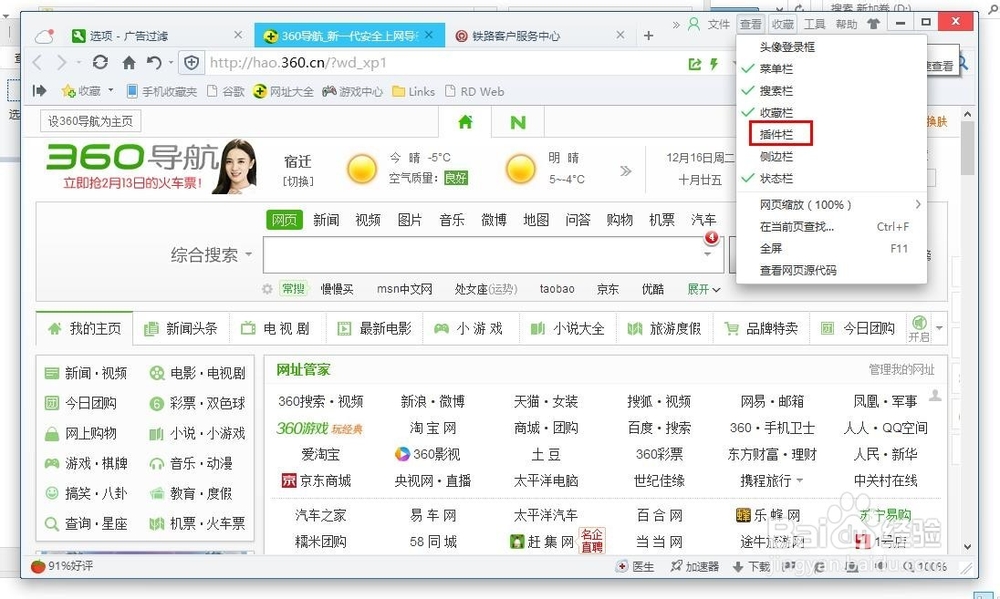Viewport: 1000px width, 599px height.
Task: Toggle the favorites sidebar arrow icon
Action: [40, 91]
